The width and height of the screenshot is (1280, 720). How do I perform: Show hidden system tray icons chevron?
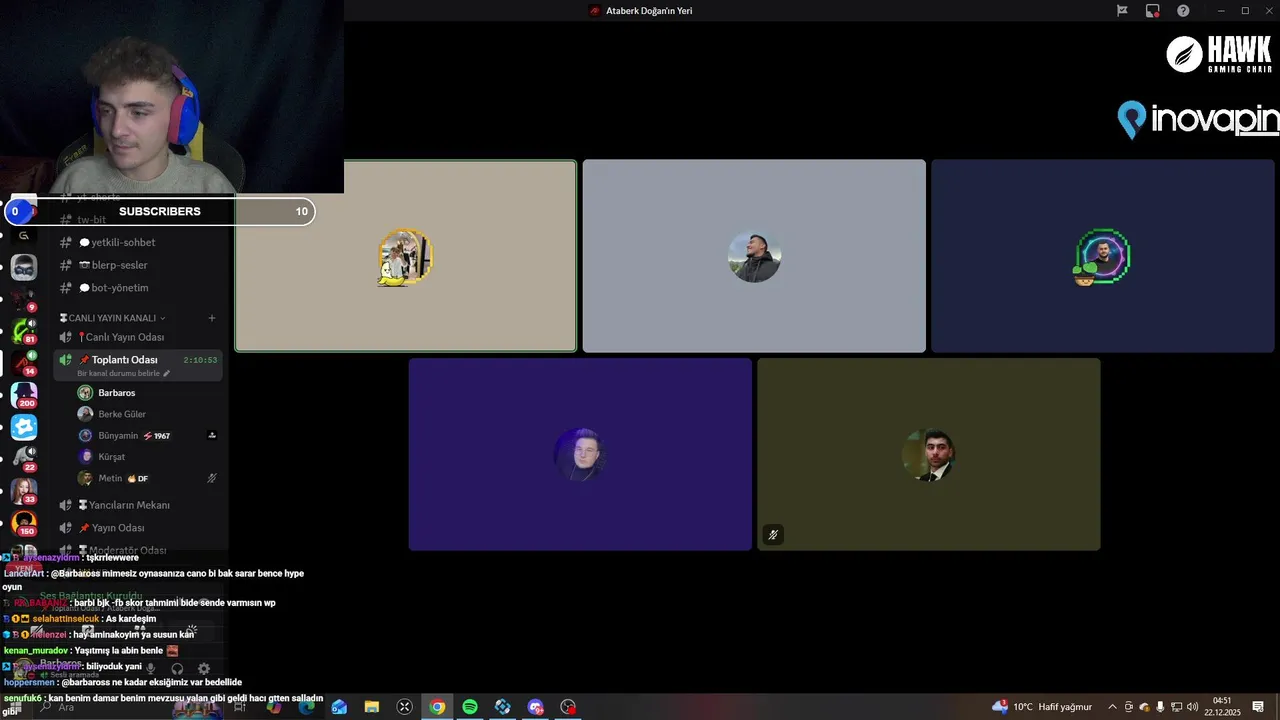click(1112, 707)
